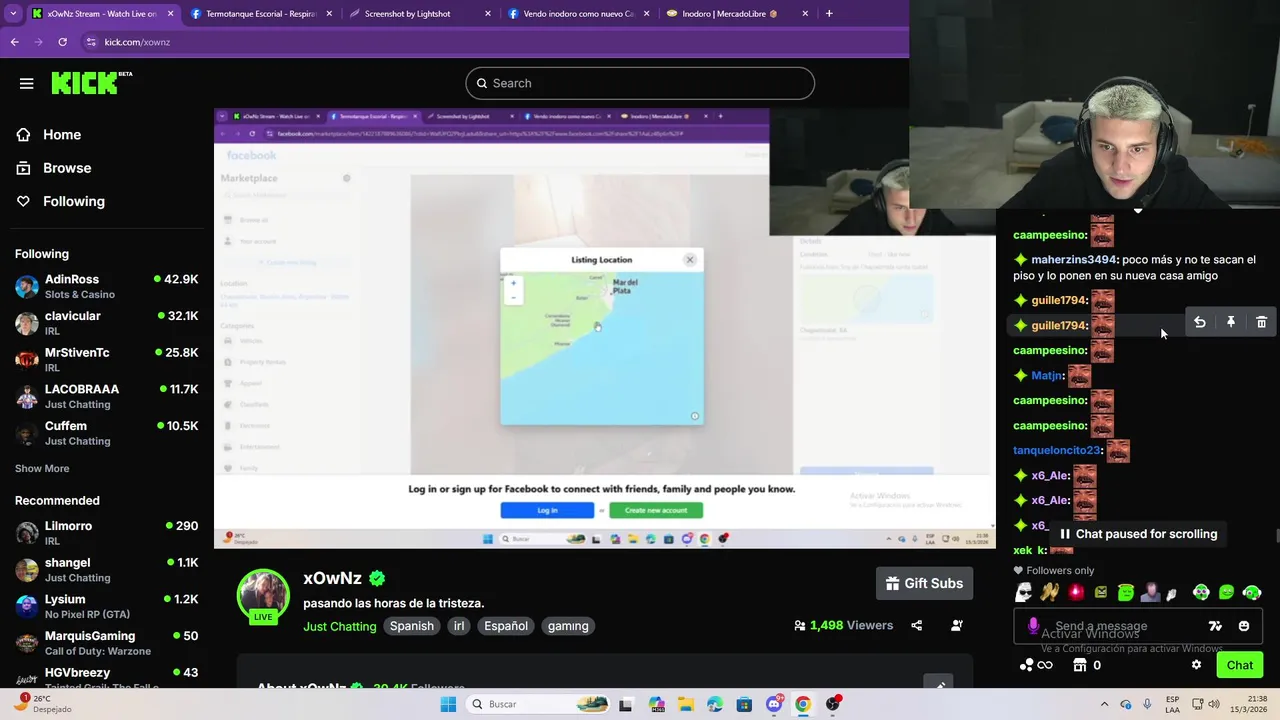Open chat settings gear

1196,665
